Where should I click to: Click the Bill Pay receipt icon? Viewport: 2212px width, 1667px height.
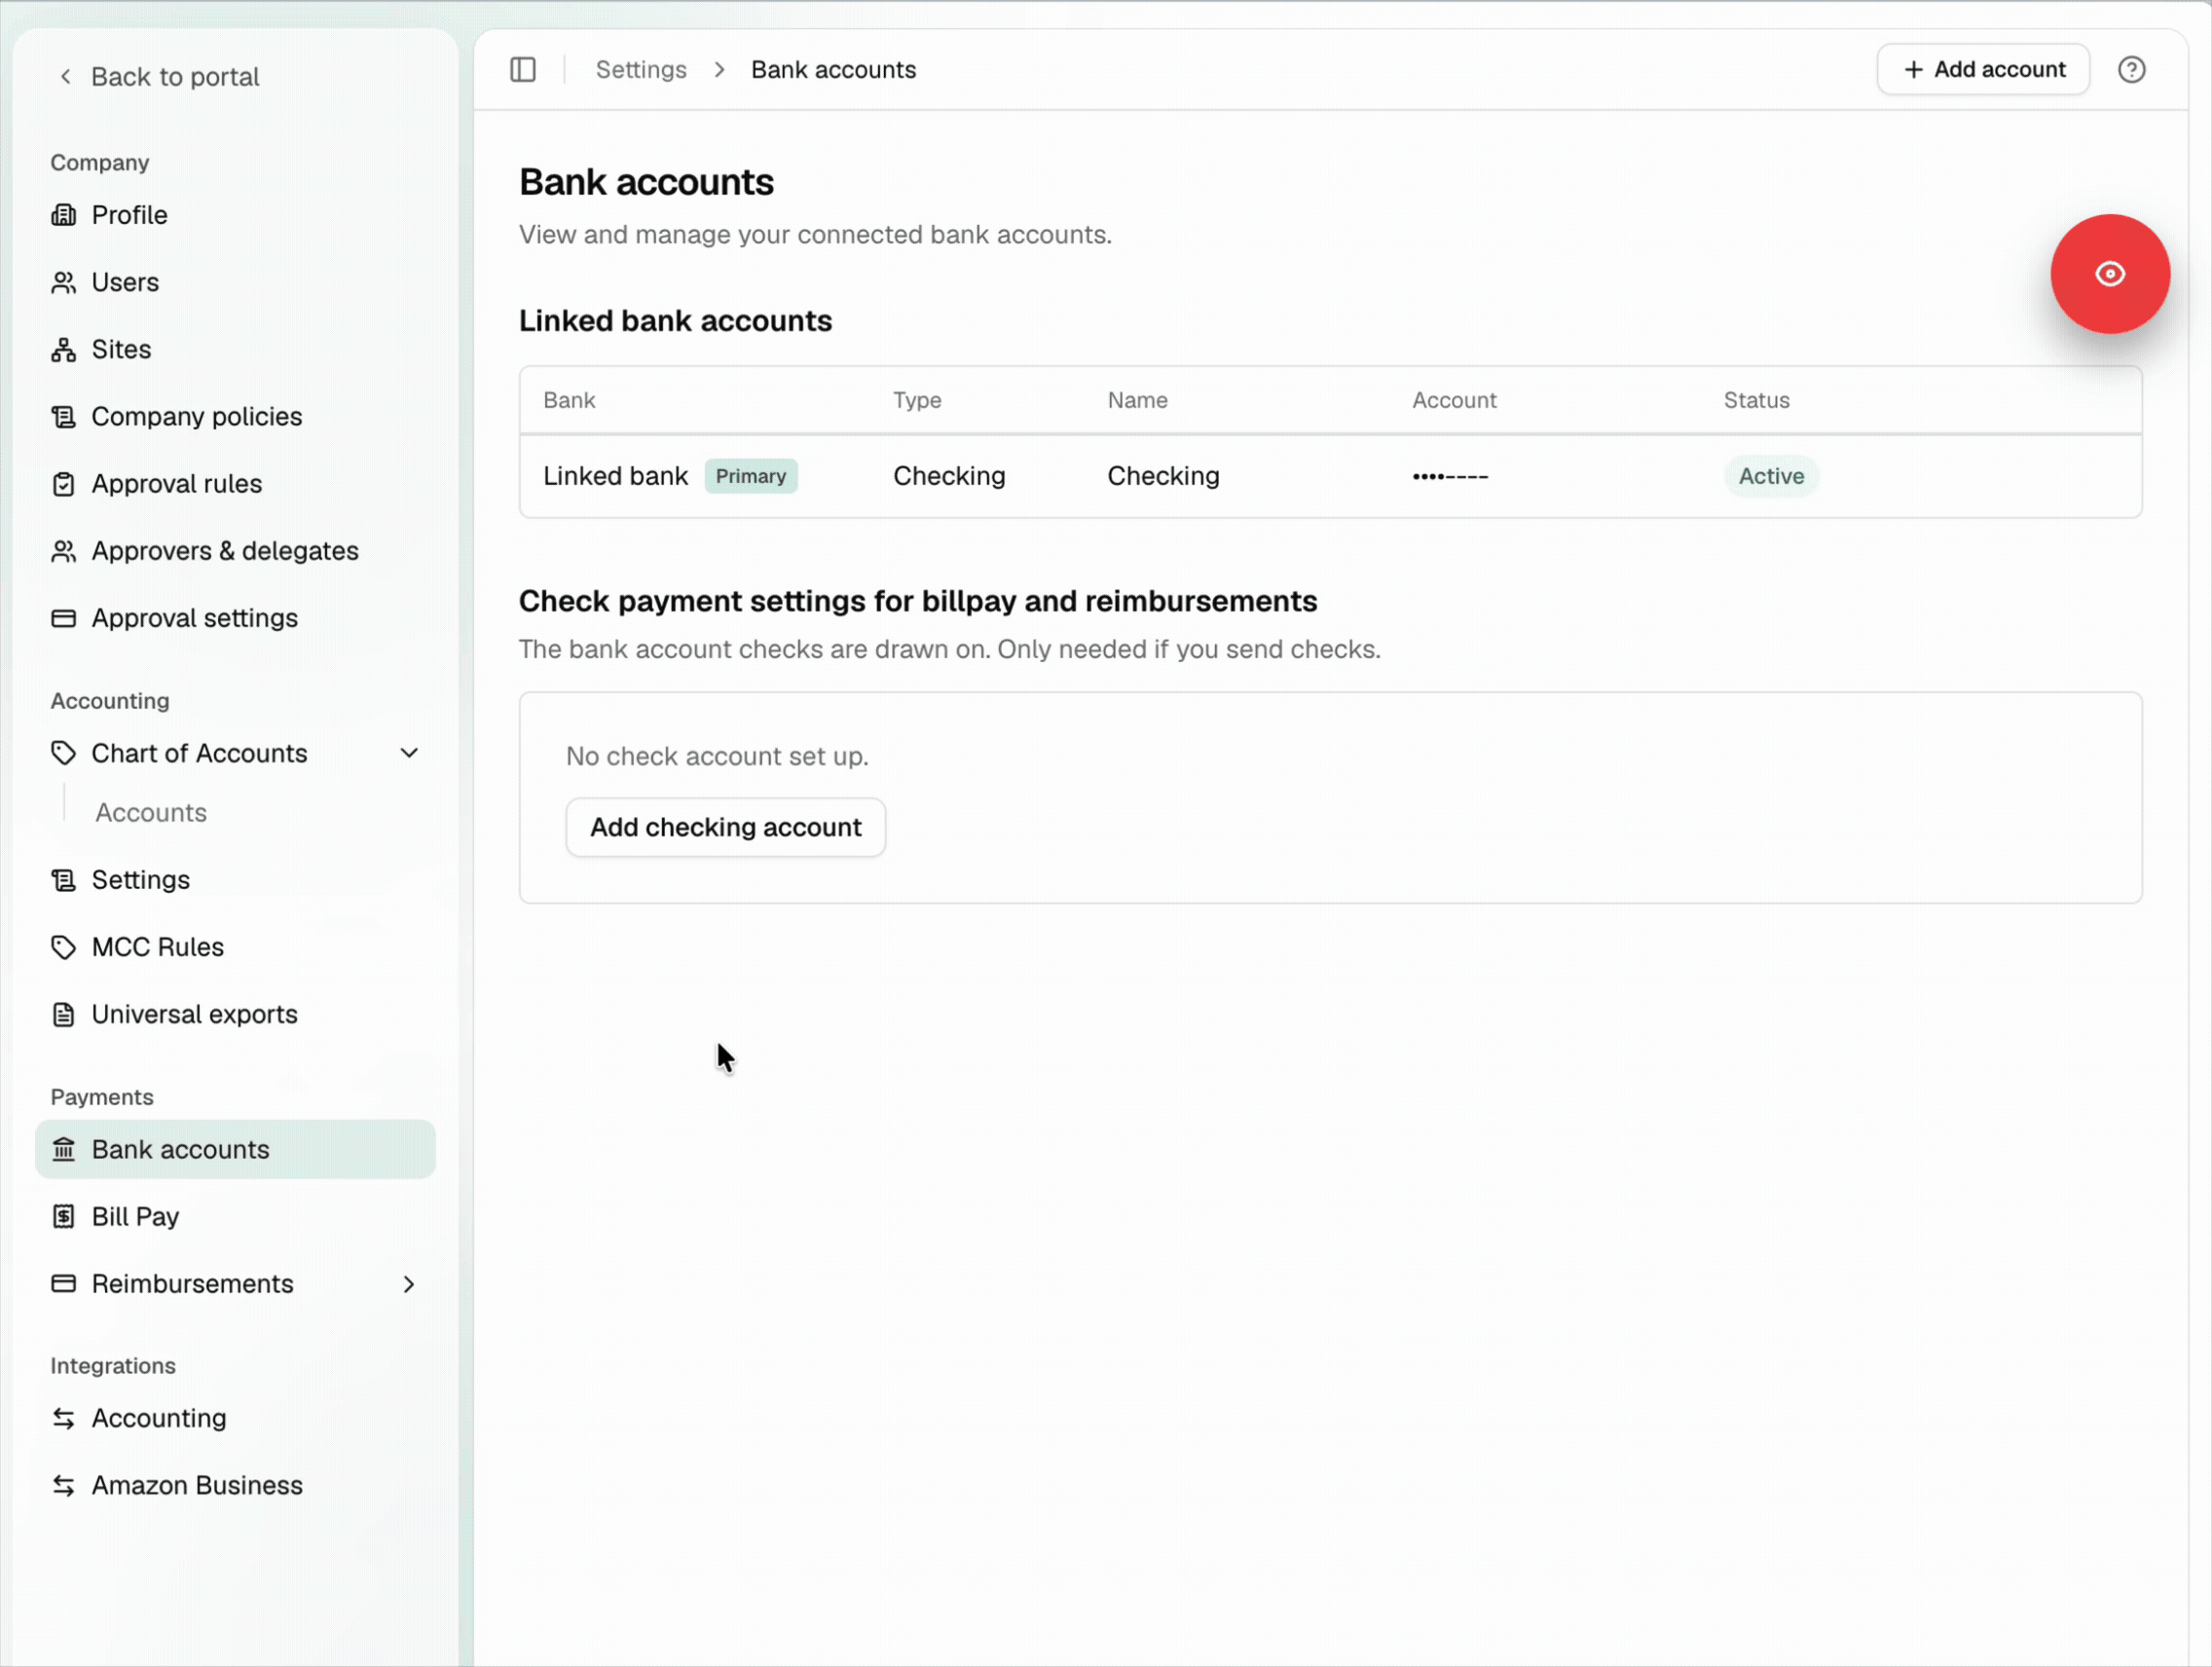tap(64, 1216)
